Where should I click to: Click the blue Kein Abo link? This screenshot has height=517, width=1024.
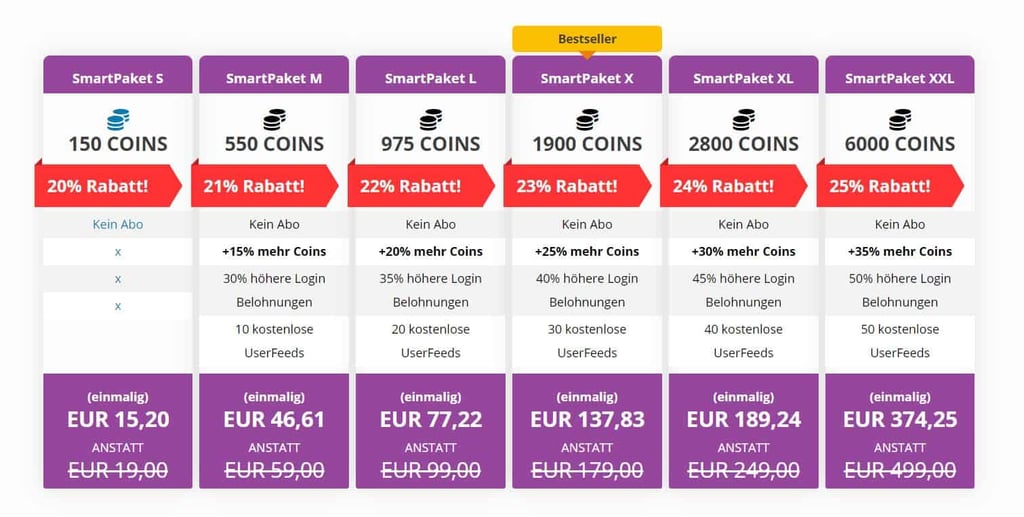[x=118, y=225]
